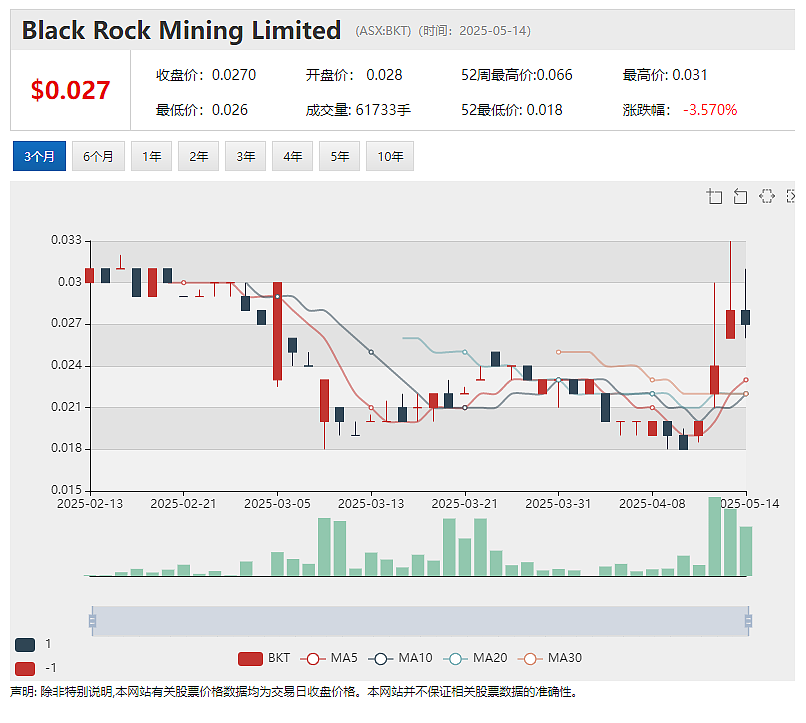Click the zoom reset (undo zoom) icon

(x=740, y=196)
